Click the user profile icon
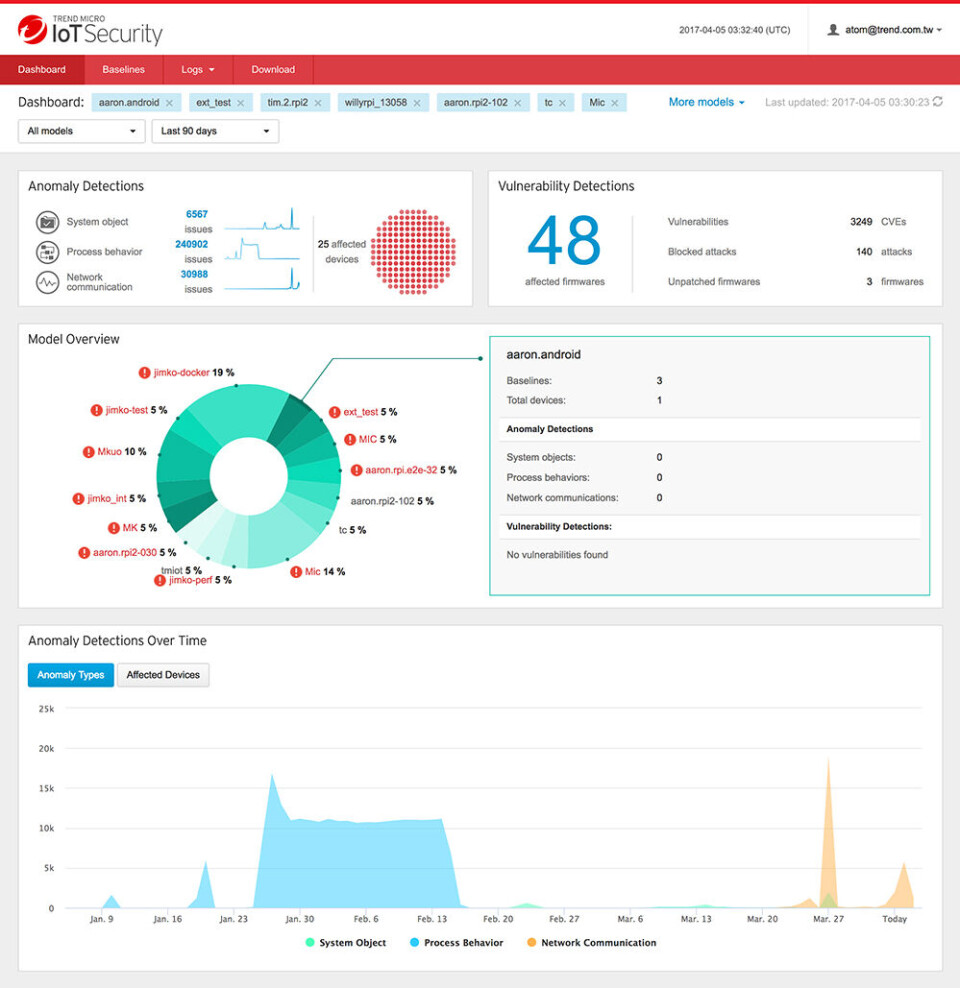The height and width of the screenshot is (988, 960). pyautogui.click(x=833, y=30)
